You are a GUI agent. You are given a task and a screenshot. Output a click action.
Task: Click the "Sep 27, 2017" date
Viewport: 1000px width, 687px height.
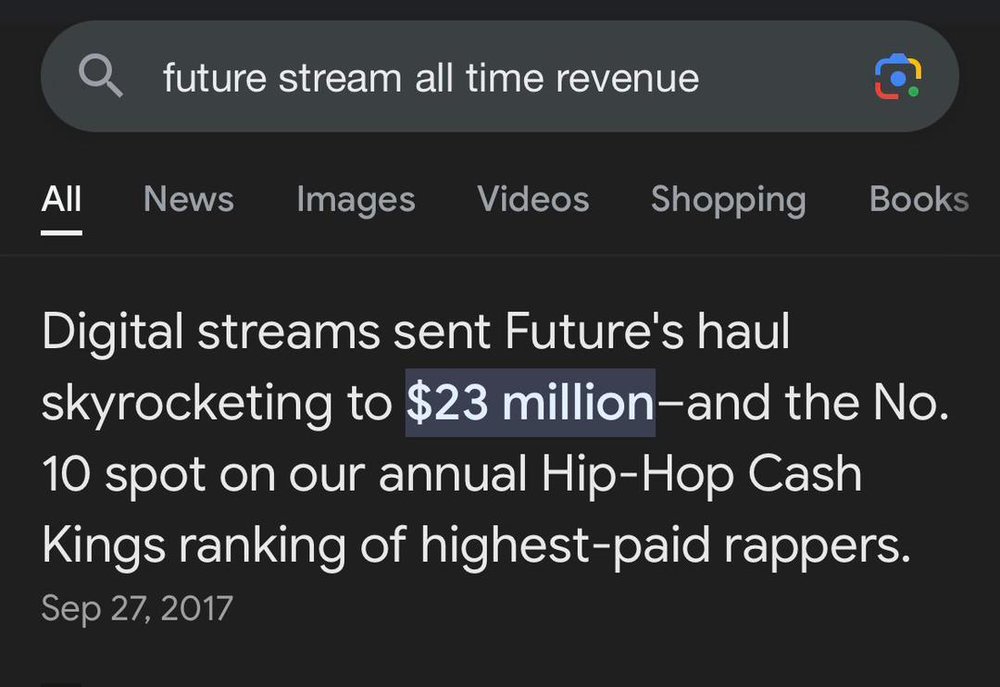(x=136, y=607)
